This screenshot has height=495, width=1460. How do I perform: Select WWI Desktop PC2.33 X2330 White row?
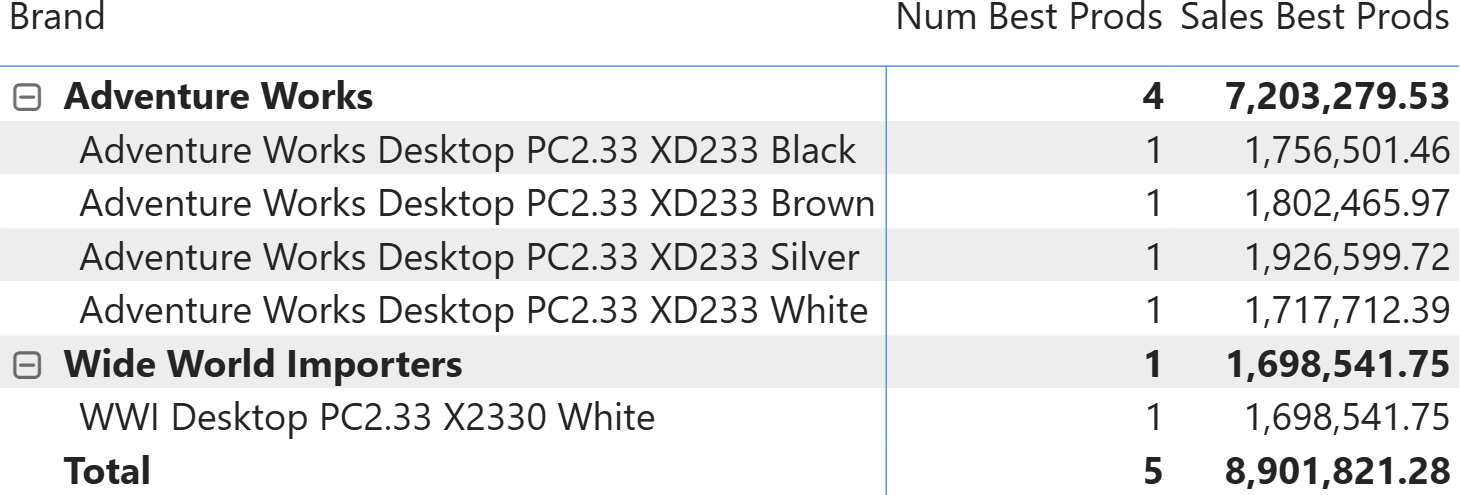[367, 417]
